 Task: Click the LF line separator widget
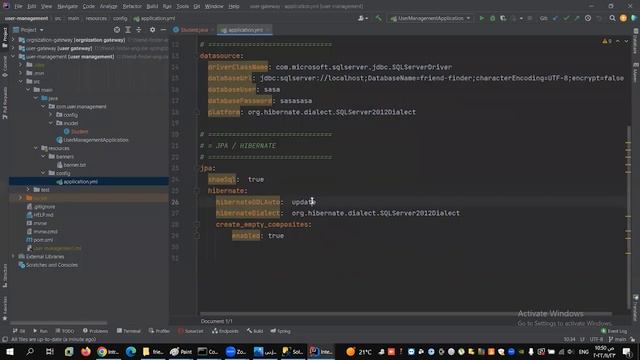(x=582, y=340)
